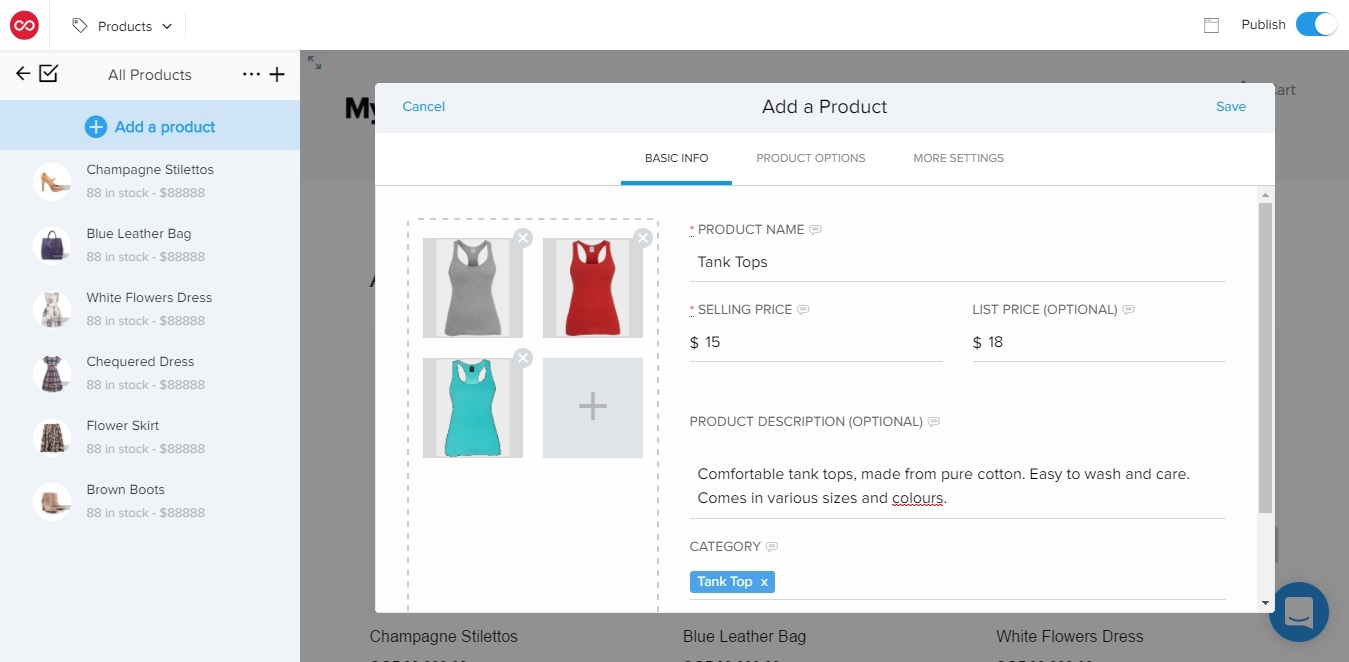Remove the Tank Top category tag
Viewport: 1349px width, 662px height.
(x=764, y=582)
